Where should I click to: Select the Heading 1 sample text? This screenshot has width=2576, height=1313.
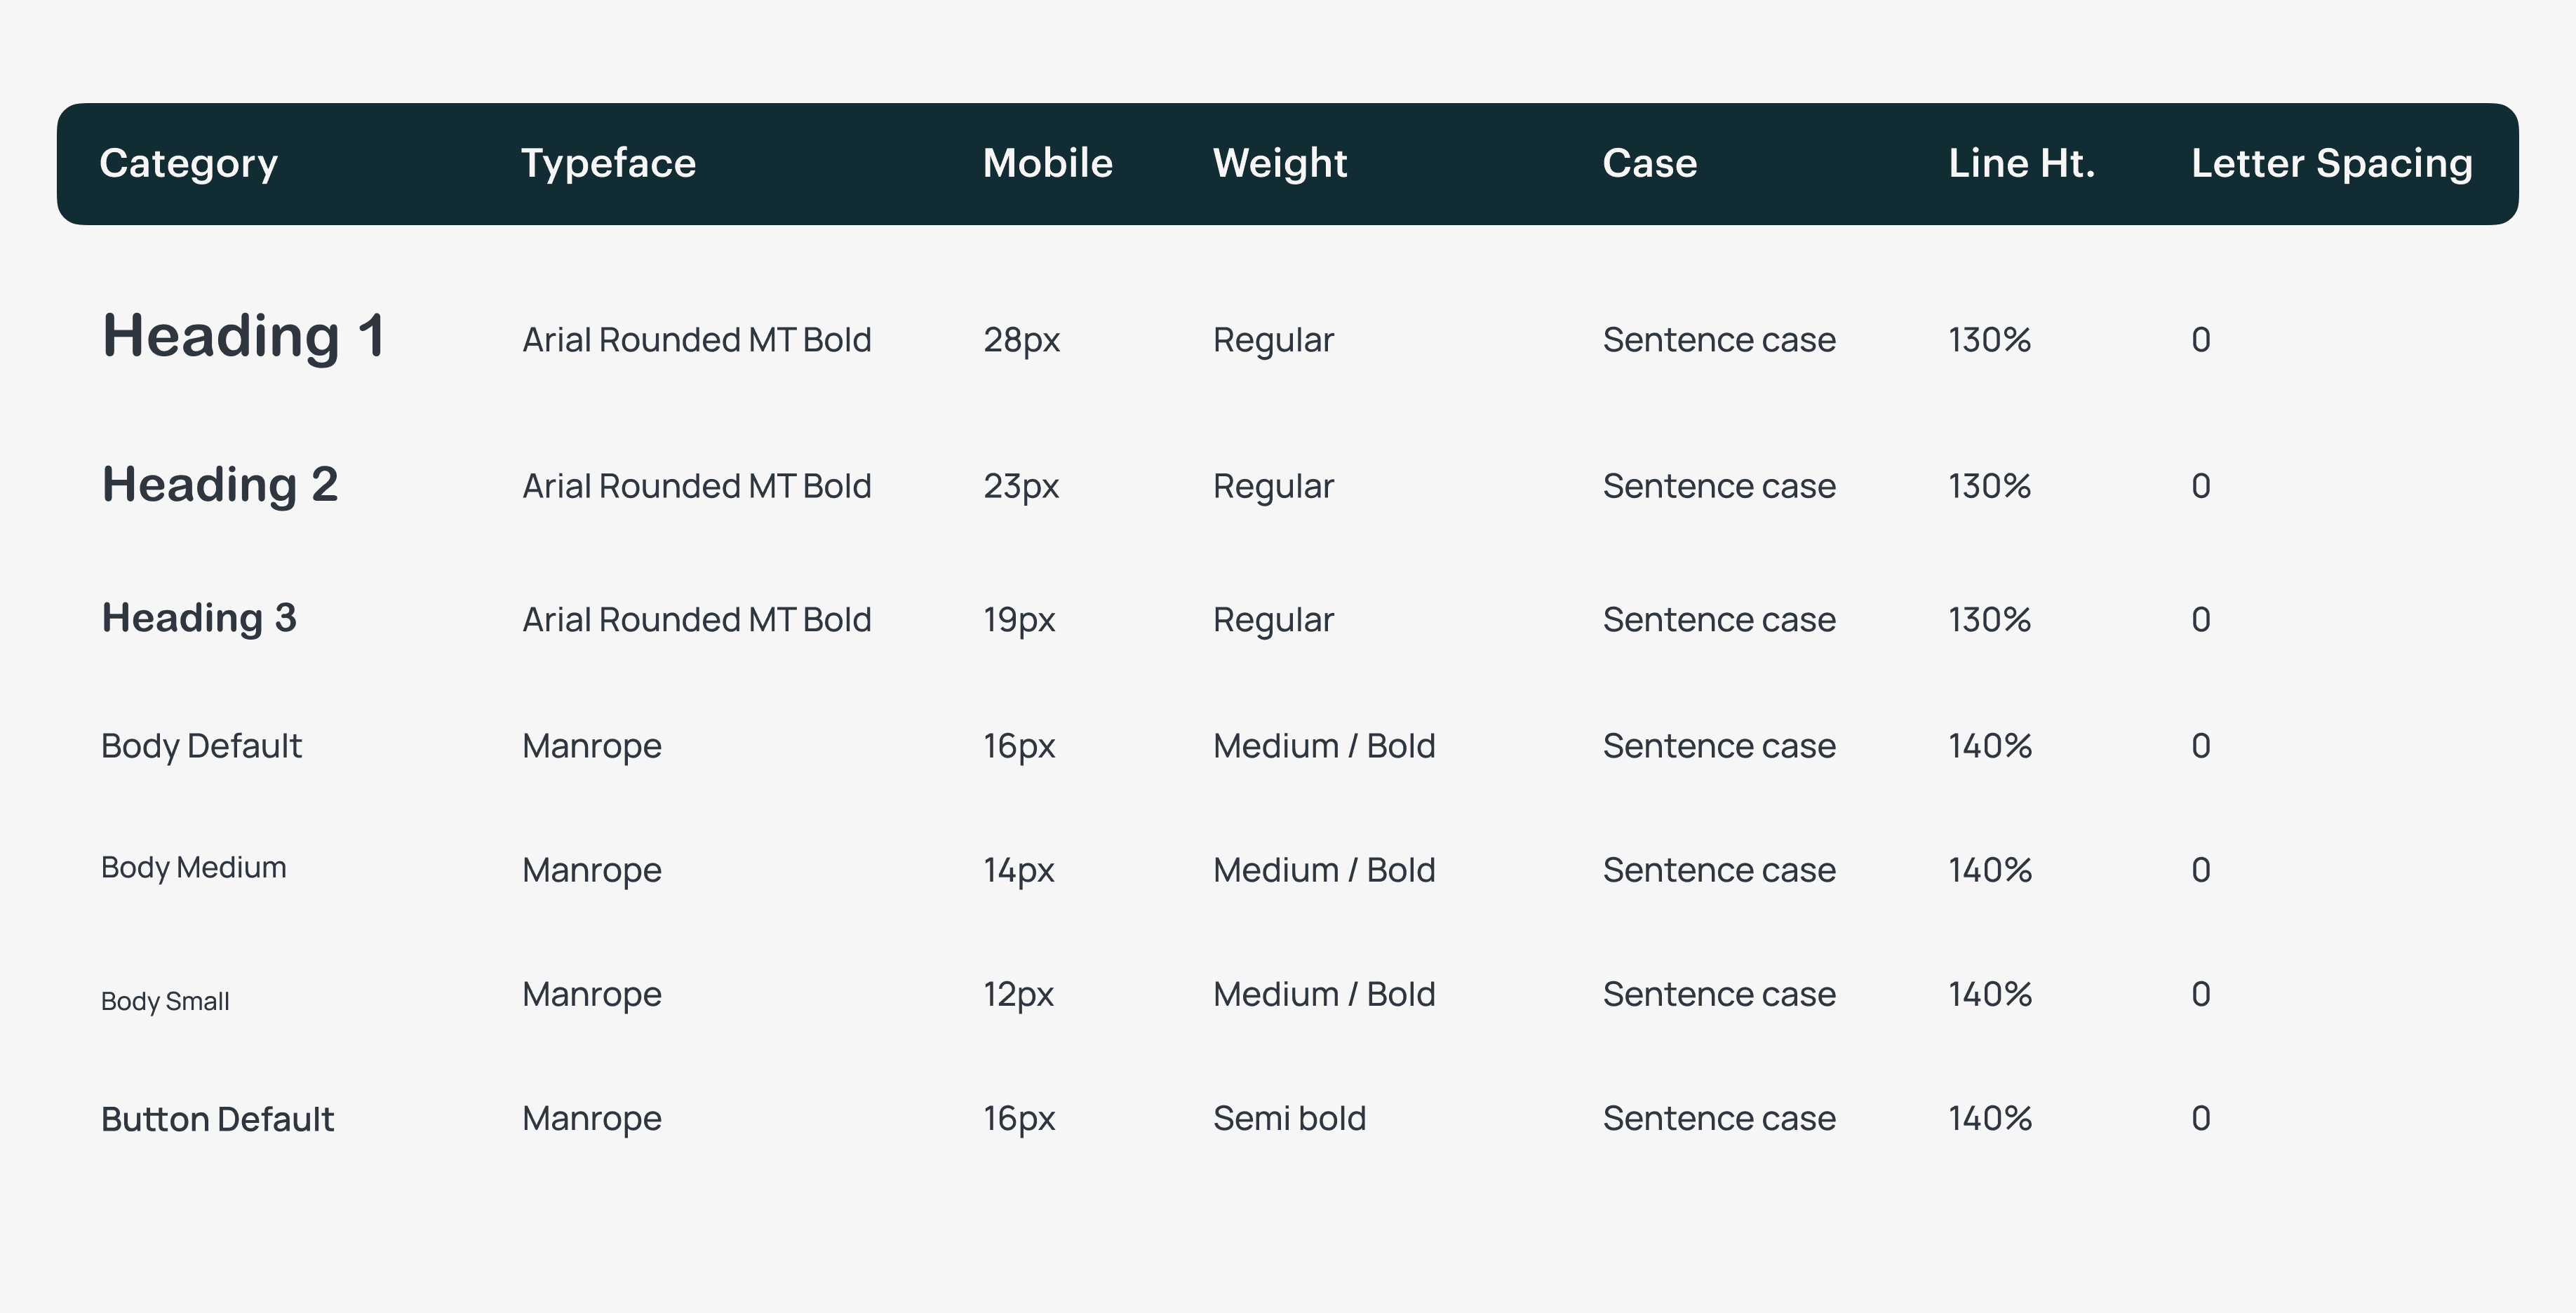[243, 336]
